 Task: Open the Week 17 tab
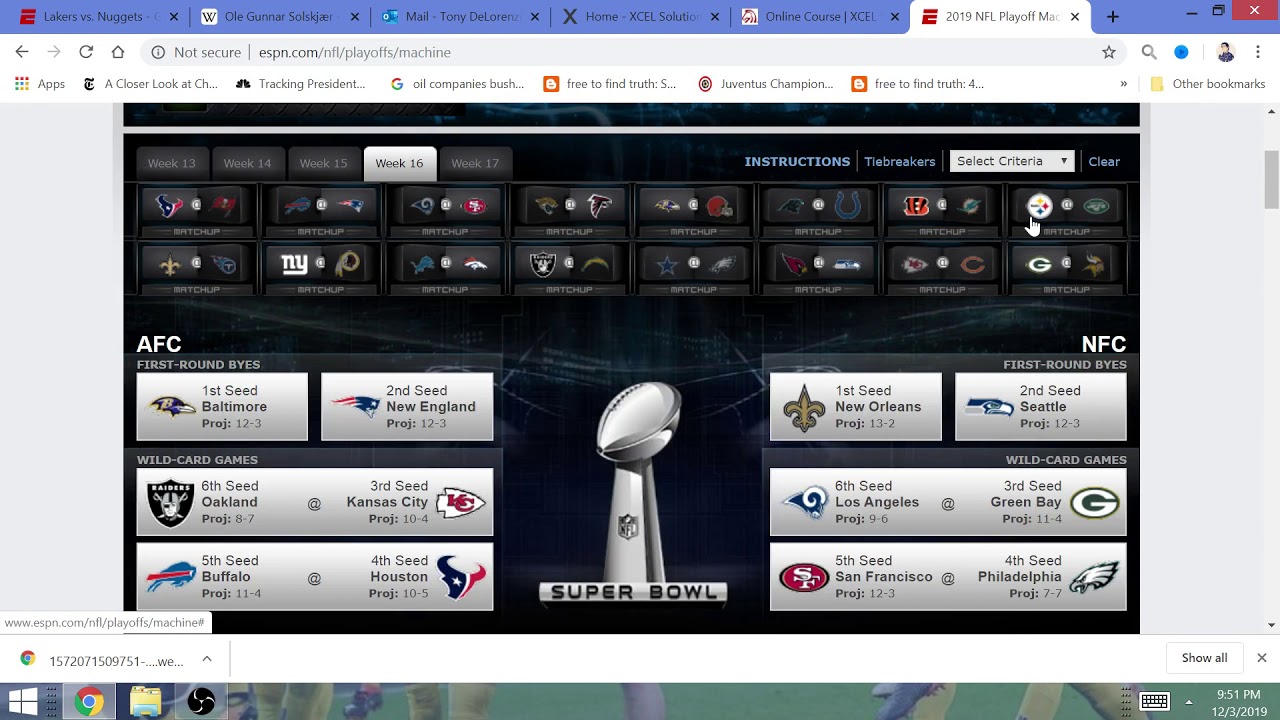click(x=475, y=163)
